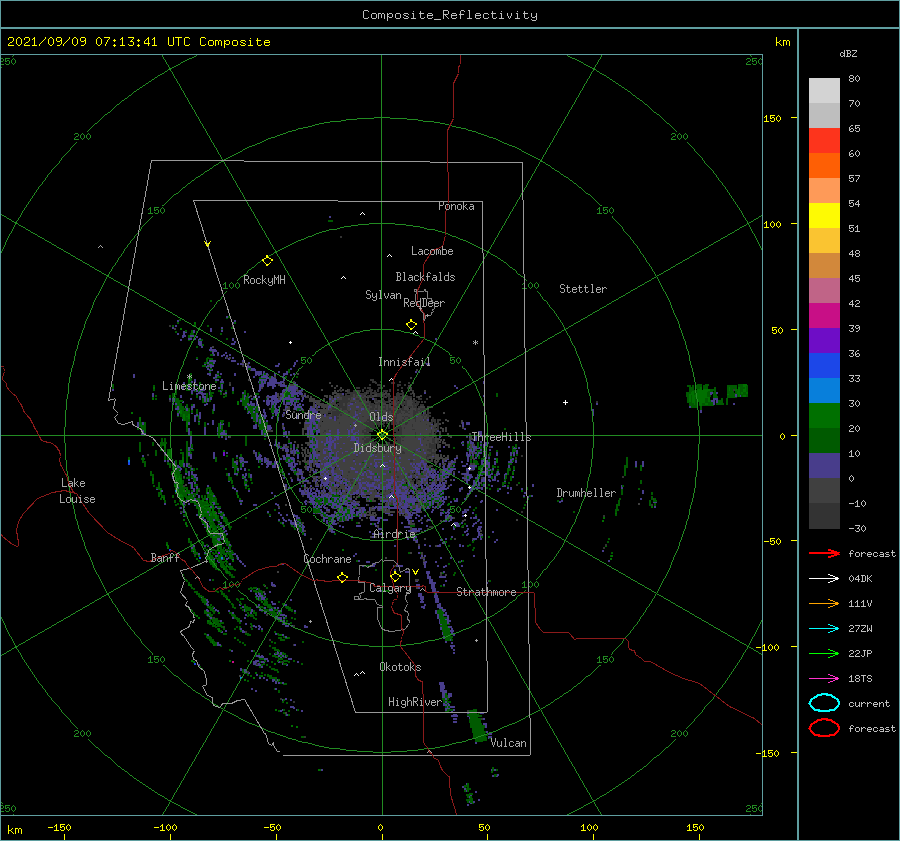Click the RockyMH label
Screen dimensions: 900x841
point(264,280)
